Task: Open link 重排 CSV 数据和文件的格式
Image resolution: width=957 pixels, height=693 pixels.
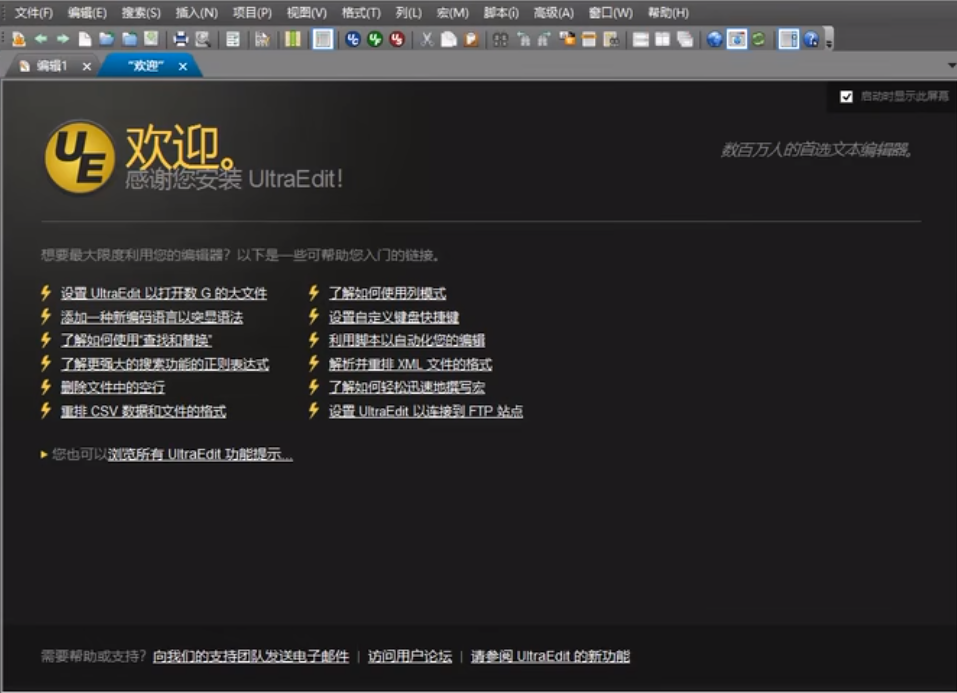Action: (143, 411)
